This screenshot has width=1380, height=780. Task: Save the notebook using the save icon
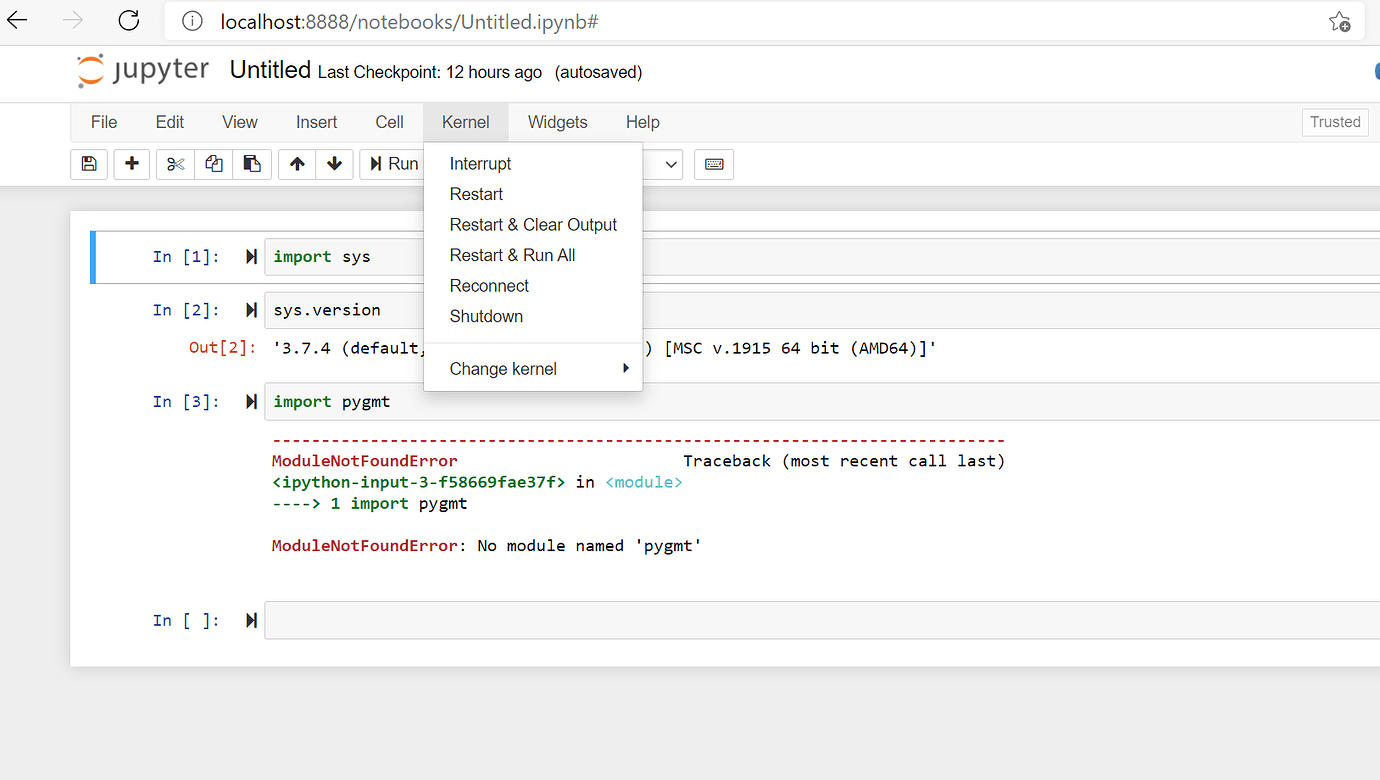[x=88, y=164]
